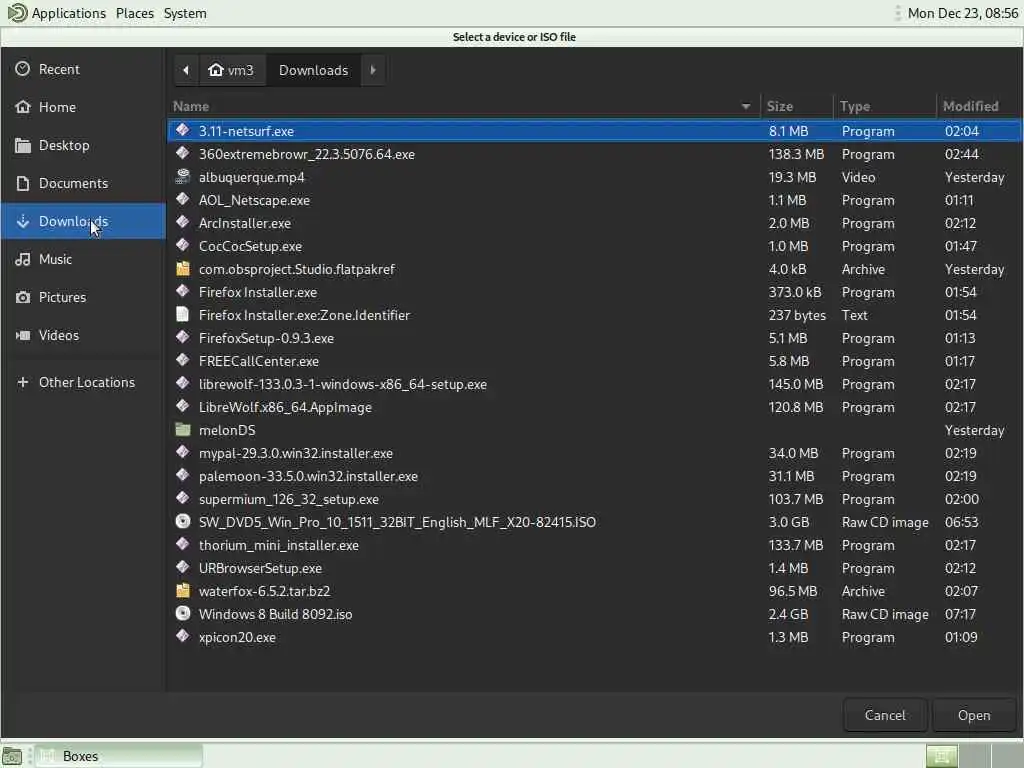This screenshot has width=1024, height=768.
Task: Click the 237 bytes size cell
Action: tap(797, 315)
